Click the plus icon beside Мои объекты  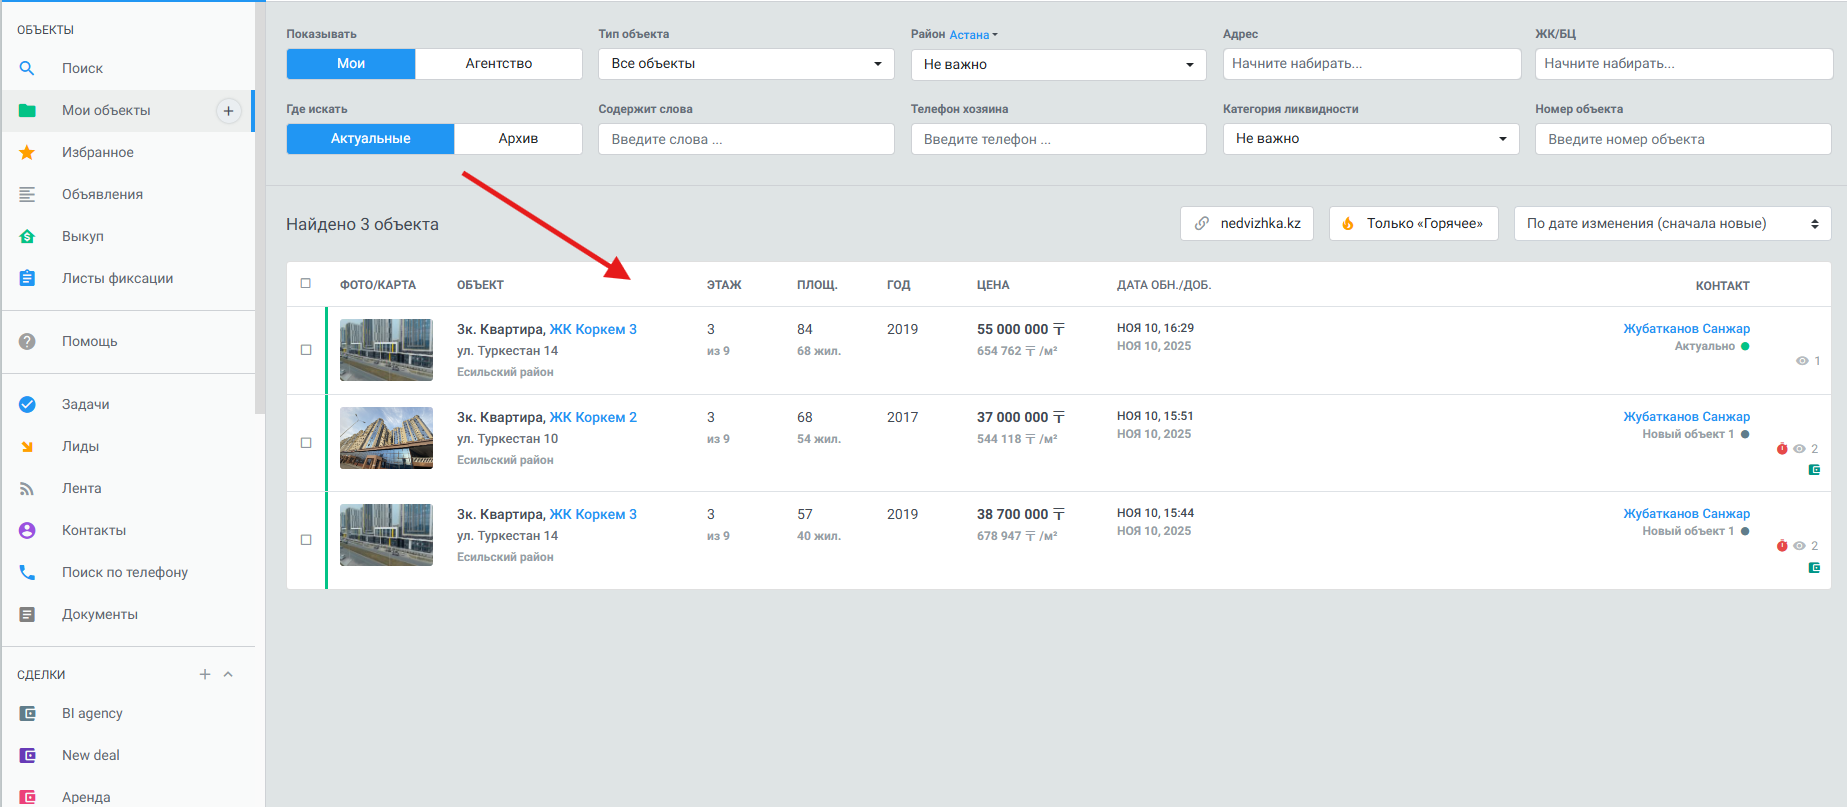pyautogui.click(x=228, y=111)
